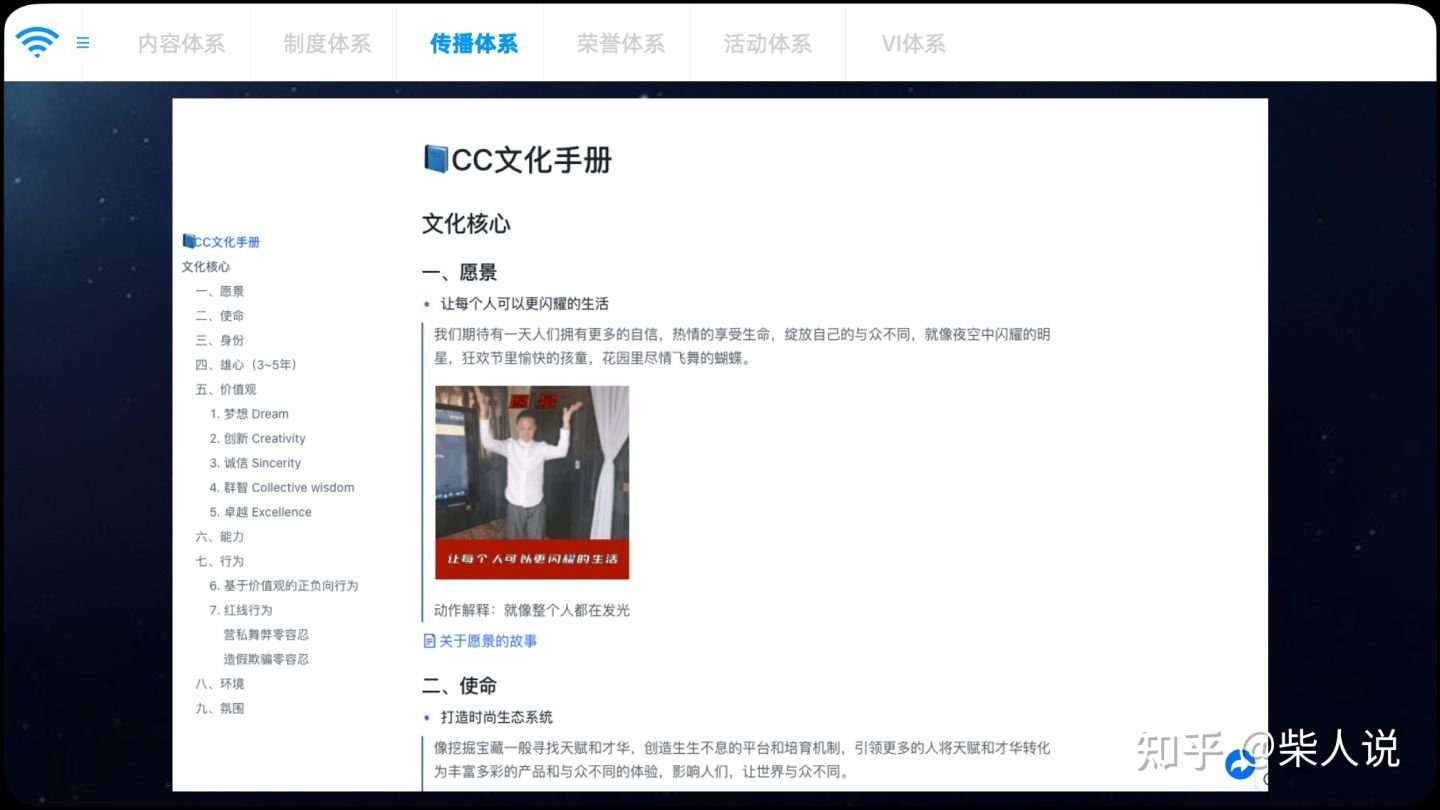Click the book icon before the CC文化手册 title
The height and width of the screenshot is (810, 1440).
(x=436, y=160)
